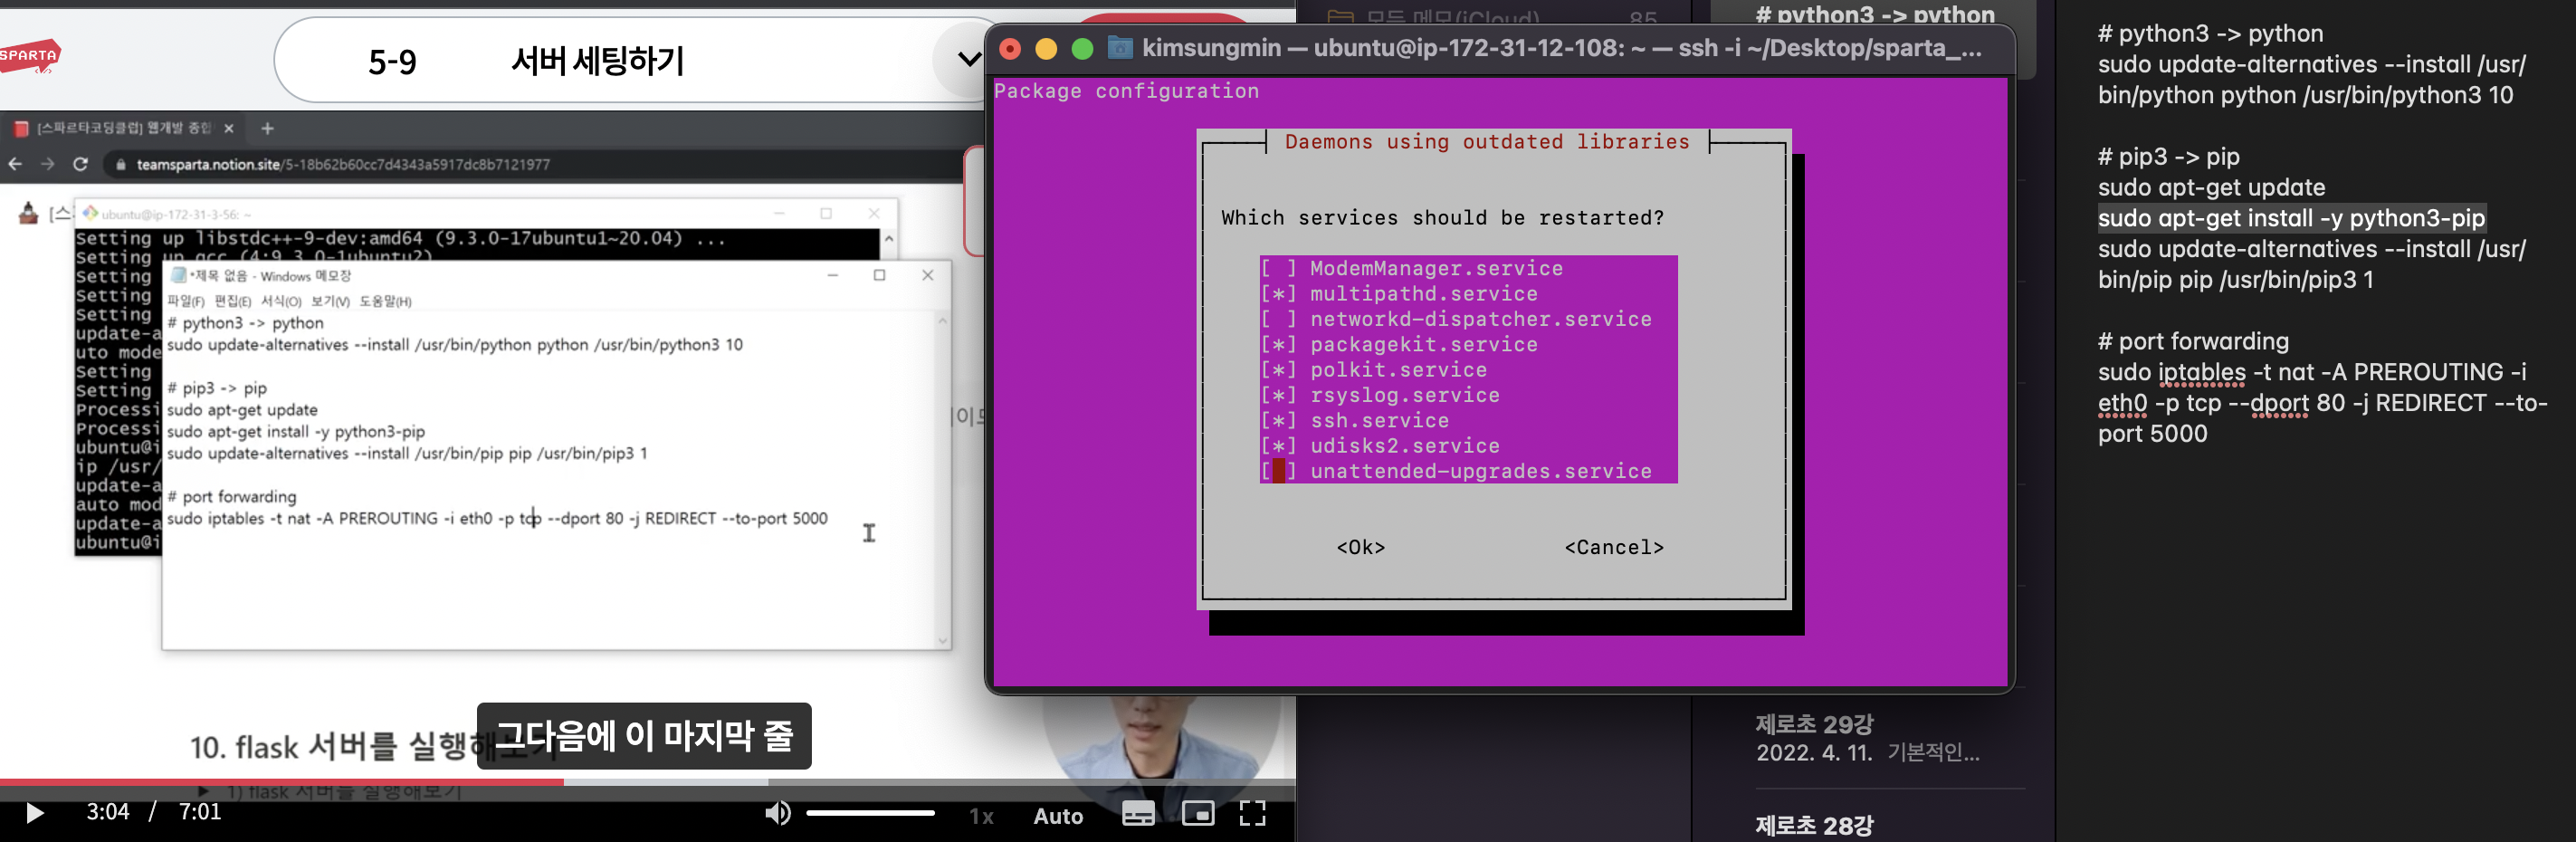
Task: Expand the 5-9 서버 세팅하기 lecture dropdown
Action: coord(968,60)
